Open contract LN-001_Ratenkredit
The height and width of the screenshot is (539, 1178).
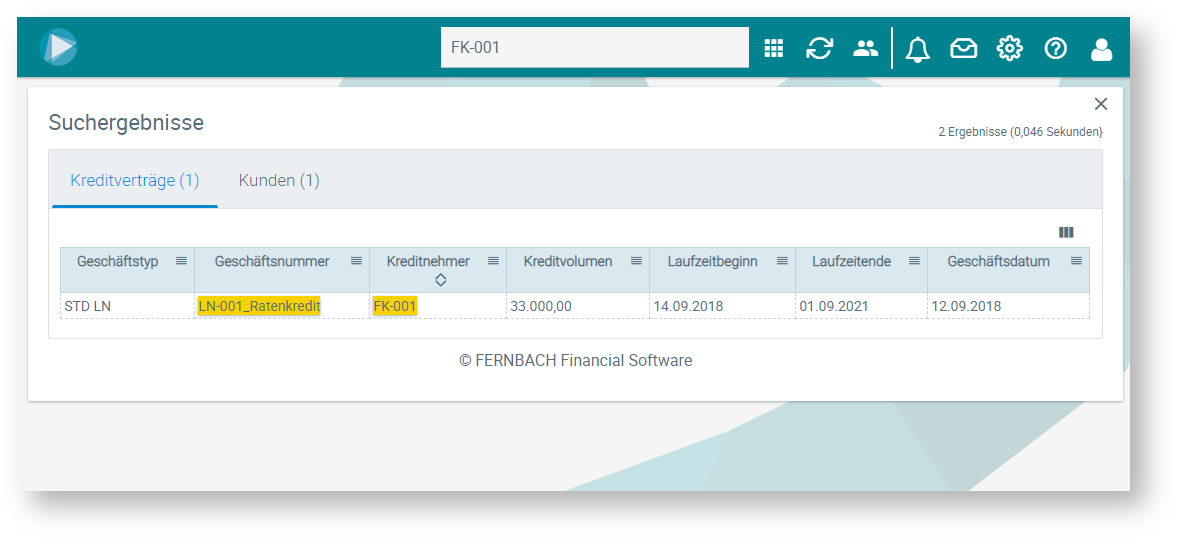[x=259, y=306]
